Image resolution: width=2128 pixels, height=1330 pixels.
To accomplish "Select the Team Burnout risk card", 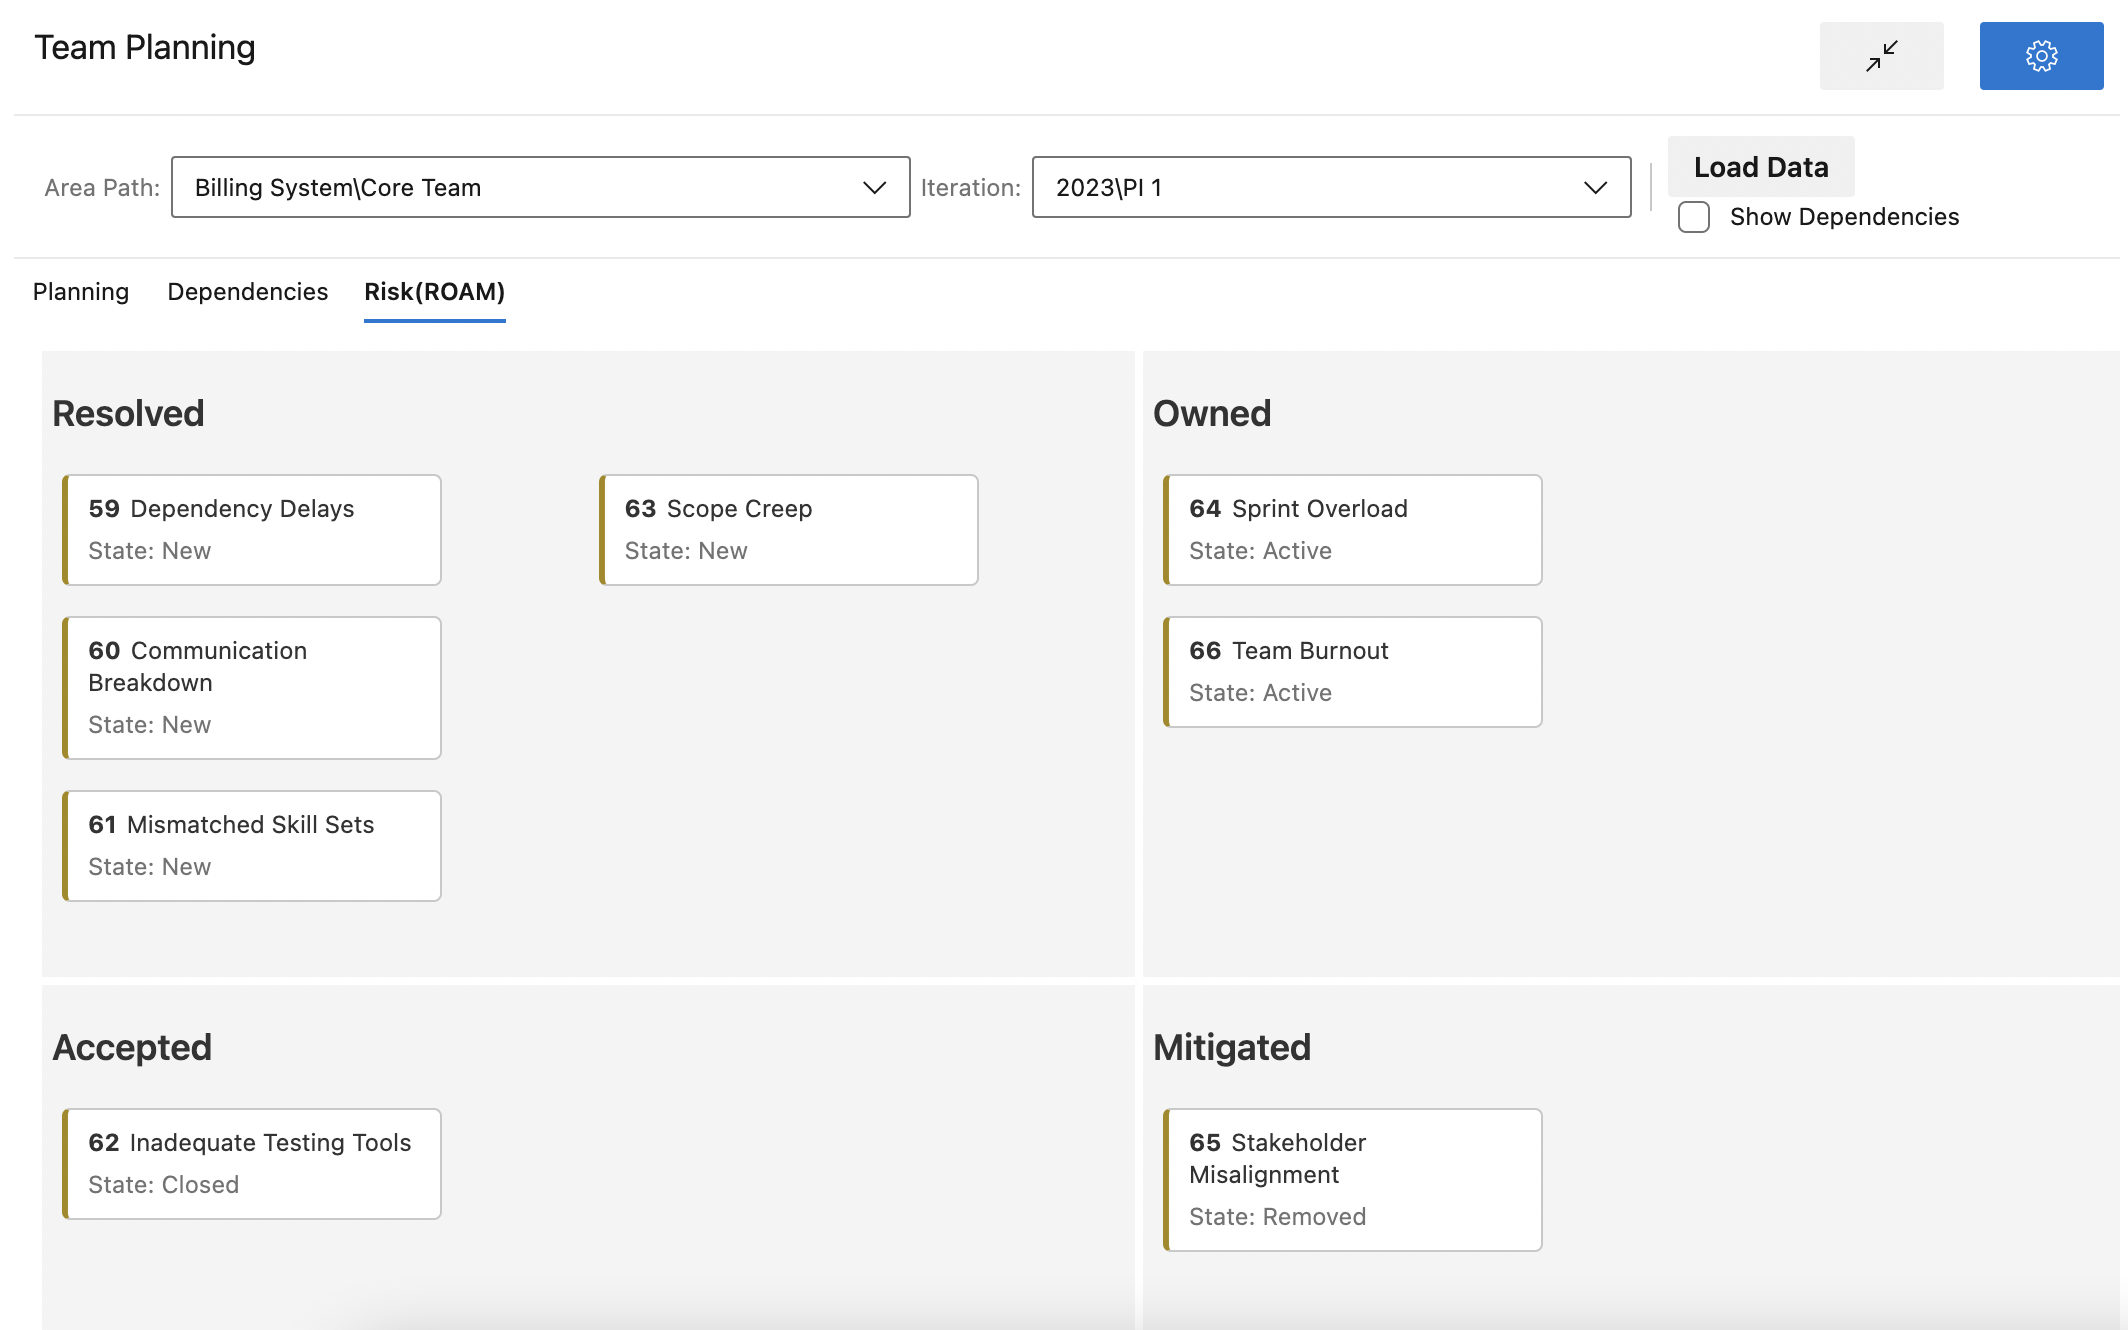I will click(x=1352, y=671).
